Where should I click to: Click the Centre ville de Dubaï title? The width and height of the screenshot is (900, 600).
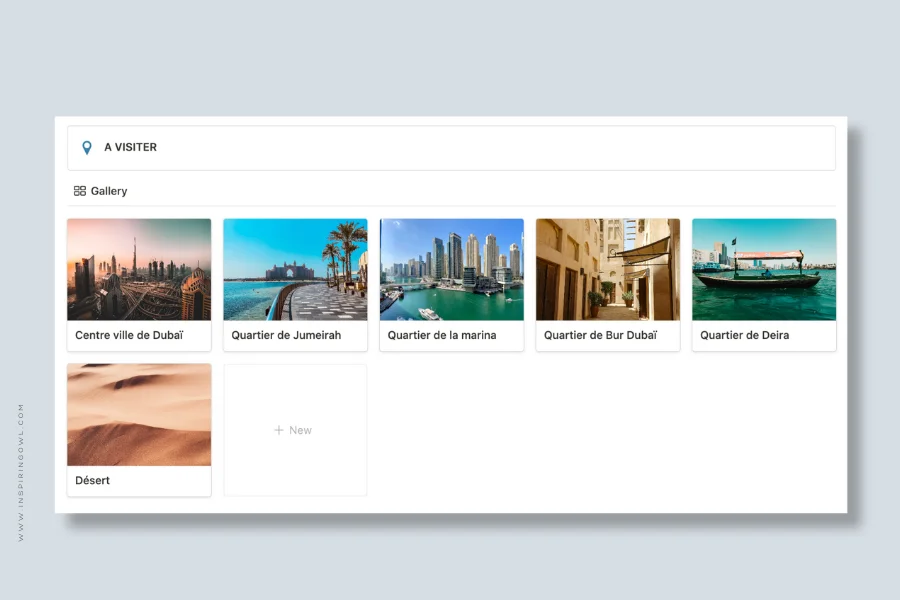129,335
